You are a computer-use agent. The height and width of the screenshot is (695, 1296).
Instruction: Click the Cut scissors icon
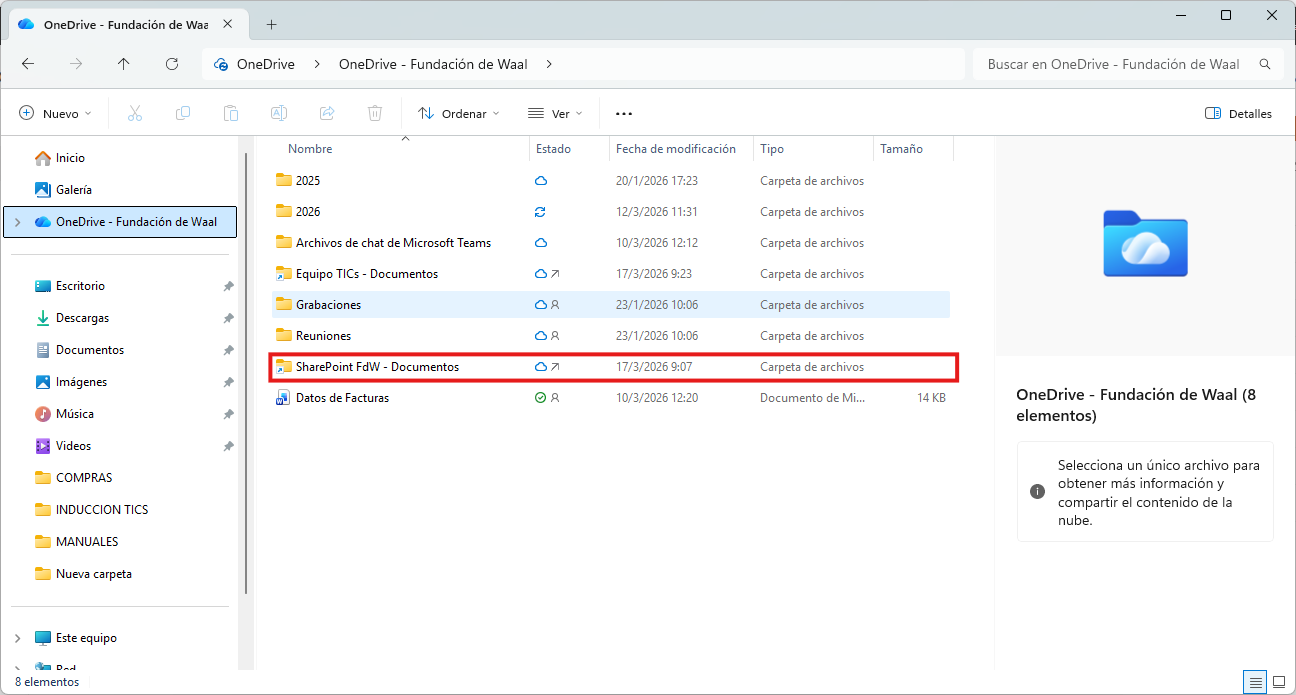[135, 113]
